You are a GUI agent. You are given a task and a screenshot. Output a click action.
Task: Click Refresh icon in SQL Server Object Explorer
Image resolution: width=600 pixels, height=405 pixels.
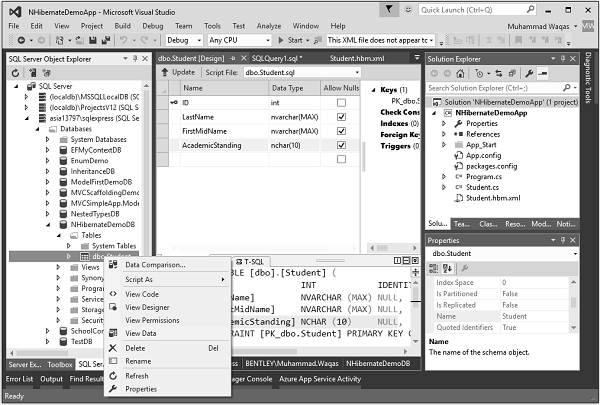click(15, 73)
